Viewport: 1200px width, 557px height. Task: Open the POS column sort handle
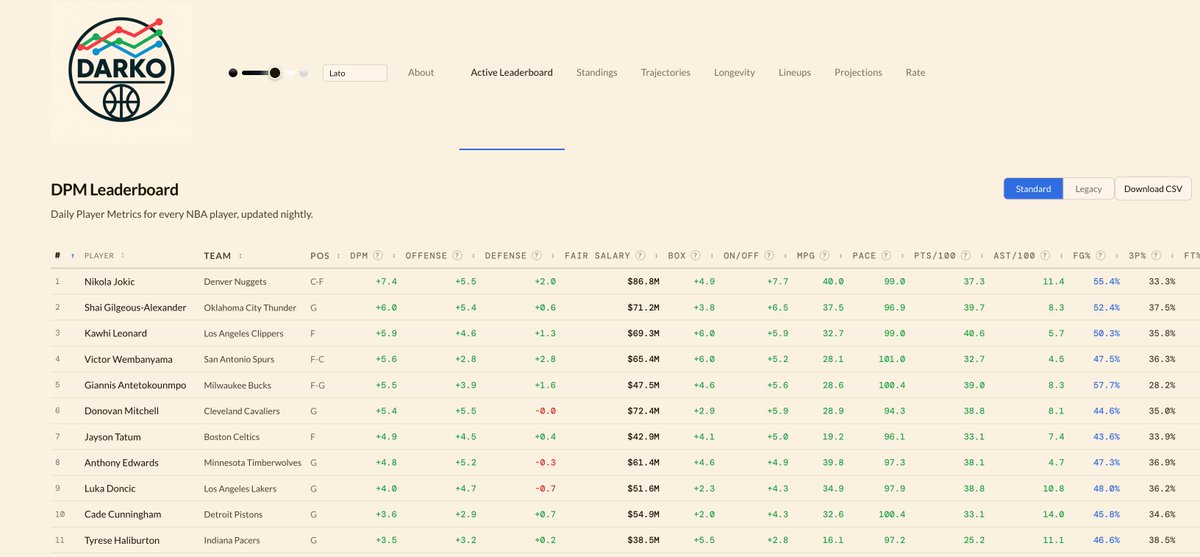tap(339, 256)
